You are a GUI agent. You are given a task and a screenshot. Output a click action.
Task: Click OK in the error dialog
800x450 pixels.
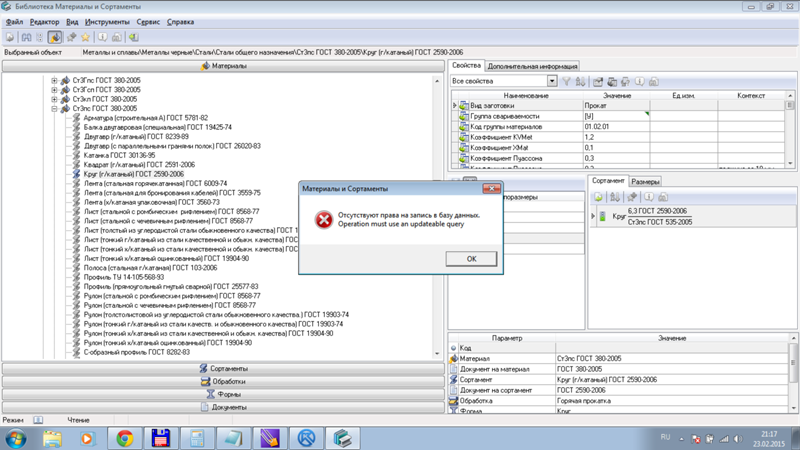(x=471, y=259)
